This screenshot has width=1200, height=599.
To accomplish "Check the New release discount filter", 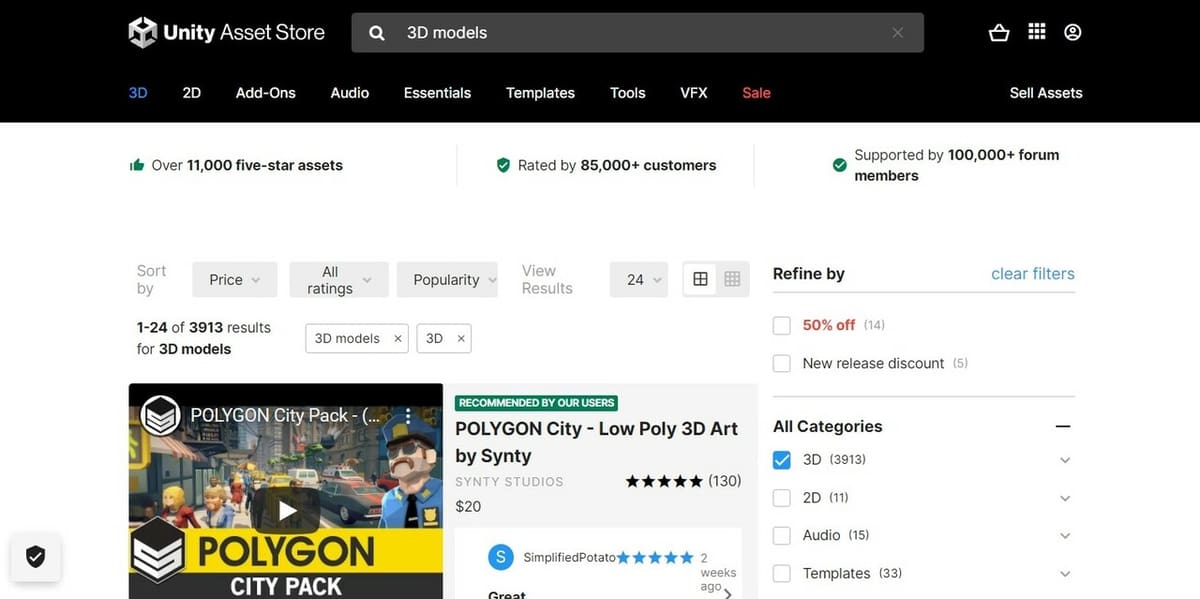I will 782,364.
